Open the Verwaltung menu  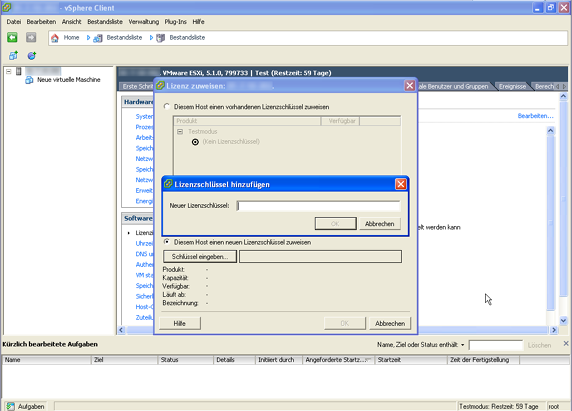[144, 22]
